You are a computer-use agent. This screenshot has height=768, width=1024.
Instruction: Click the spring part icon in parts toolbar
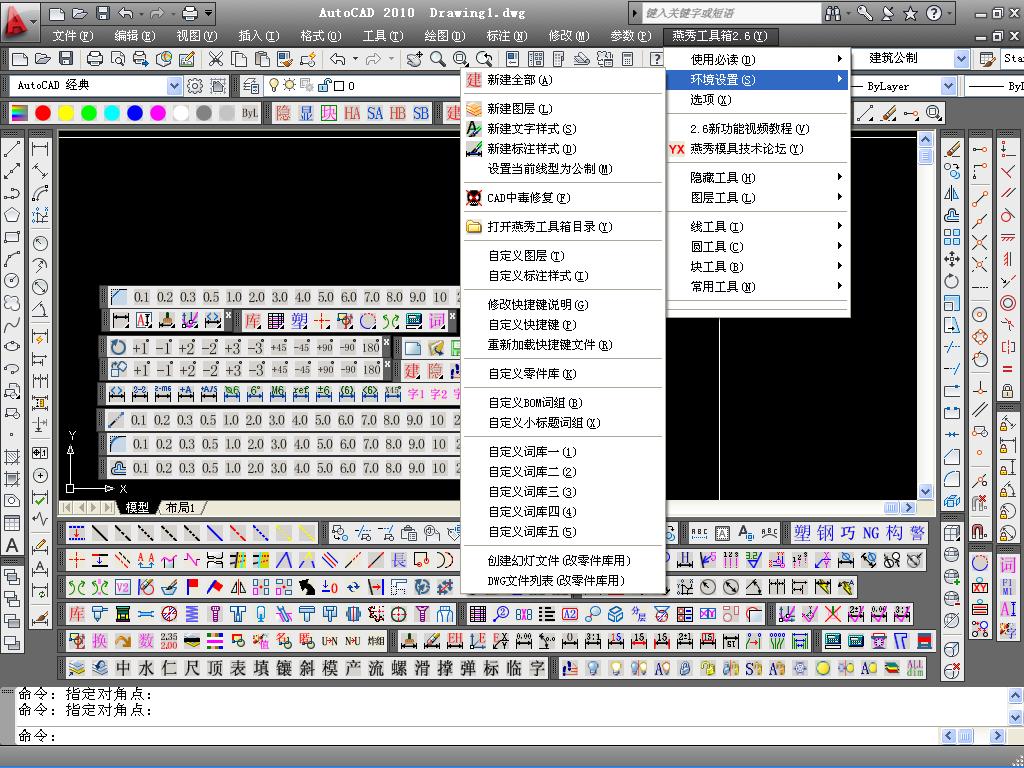pos(192,614)
